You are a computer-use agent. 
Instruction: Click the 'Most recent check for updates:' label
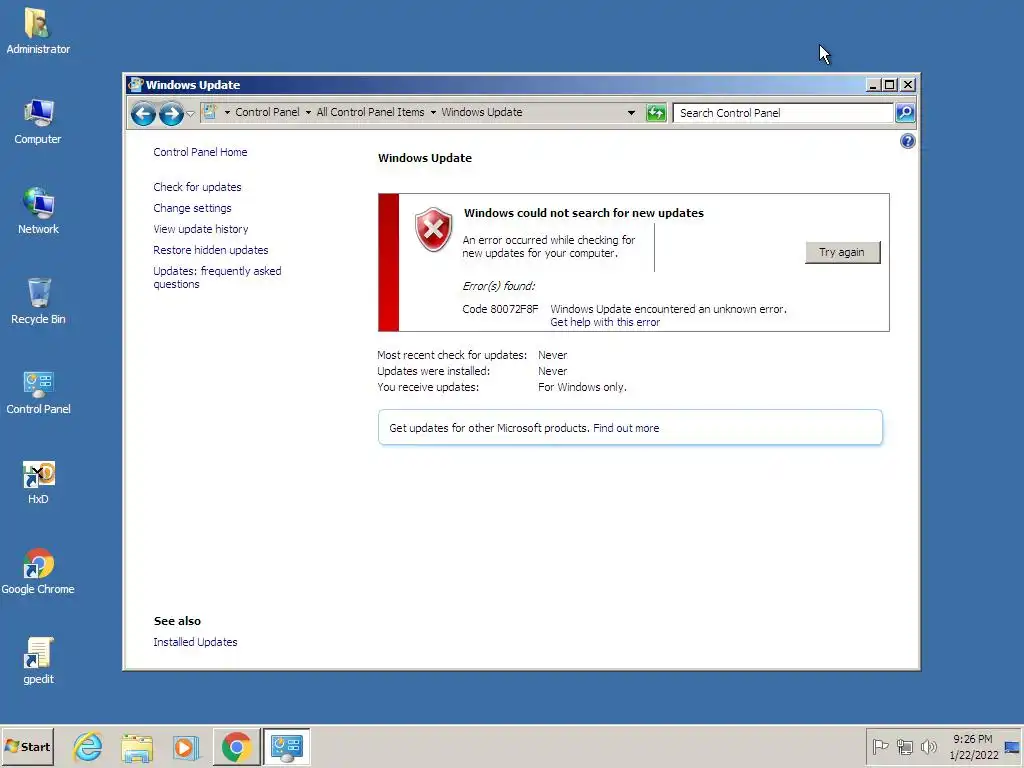point(451,355)
